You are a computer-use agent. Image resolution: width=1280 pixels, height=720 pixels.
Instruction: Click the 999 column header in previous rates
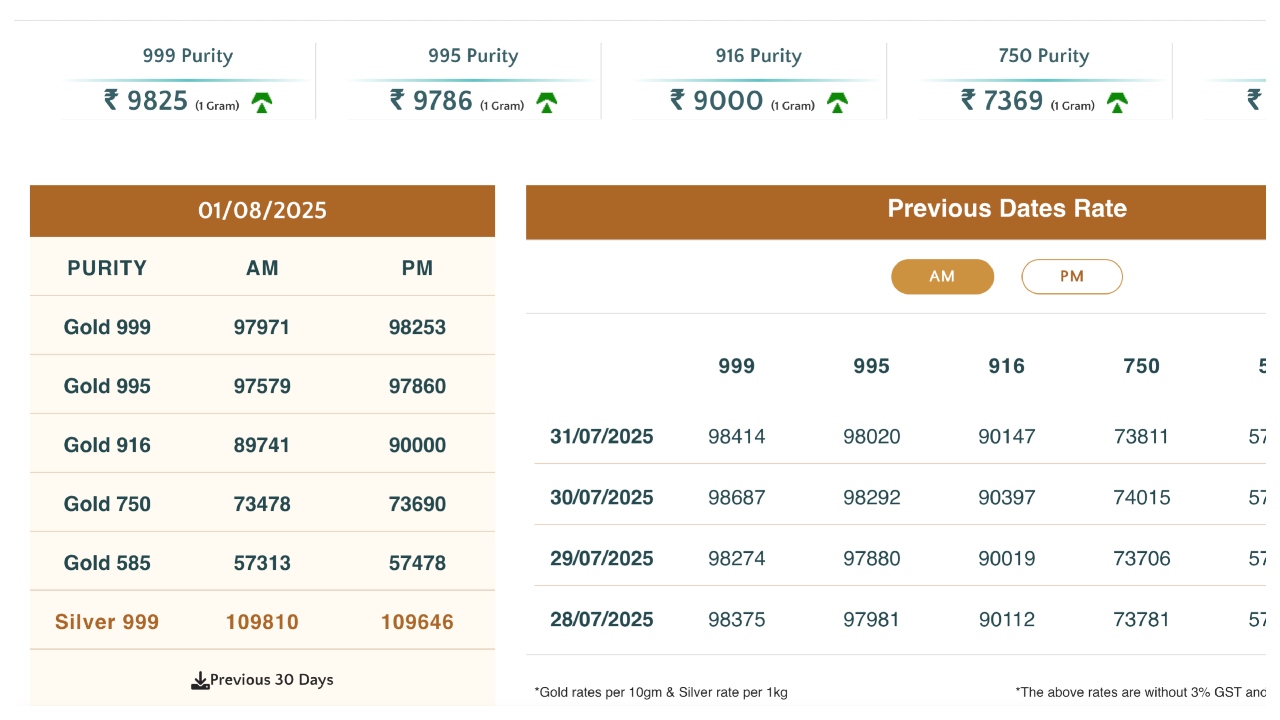736,367
